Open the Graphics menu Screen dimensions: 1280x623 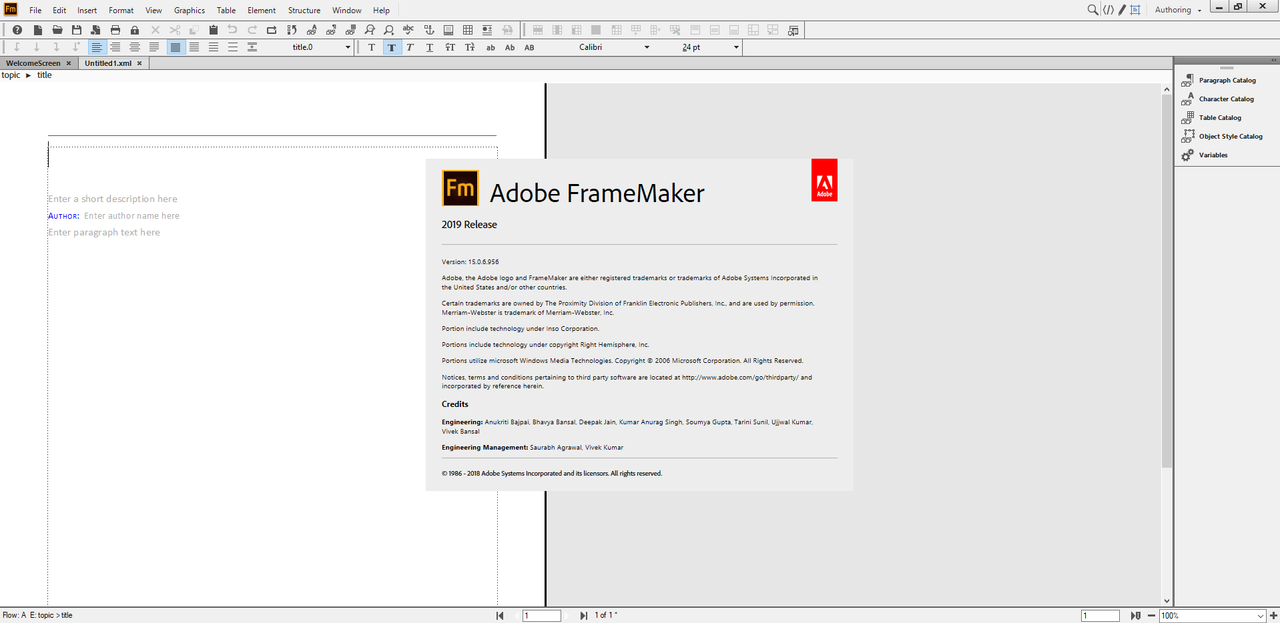189,10
